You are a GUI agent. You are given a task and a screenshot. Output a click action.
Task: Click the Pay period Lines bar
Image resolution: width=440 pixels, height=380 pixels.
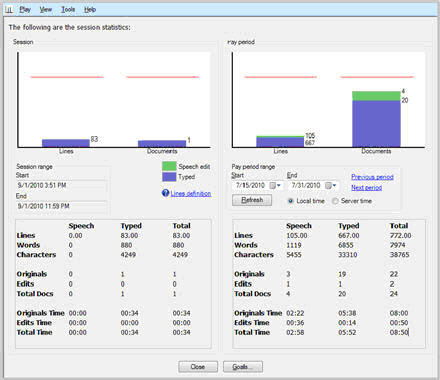coord(280,141)
